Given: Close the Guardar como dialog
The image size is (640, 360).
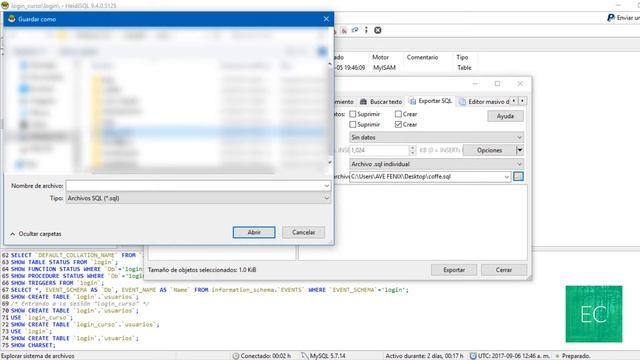Looking at the screenshot, I should coord(326,19).
